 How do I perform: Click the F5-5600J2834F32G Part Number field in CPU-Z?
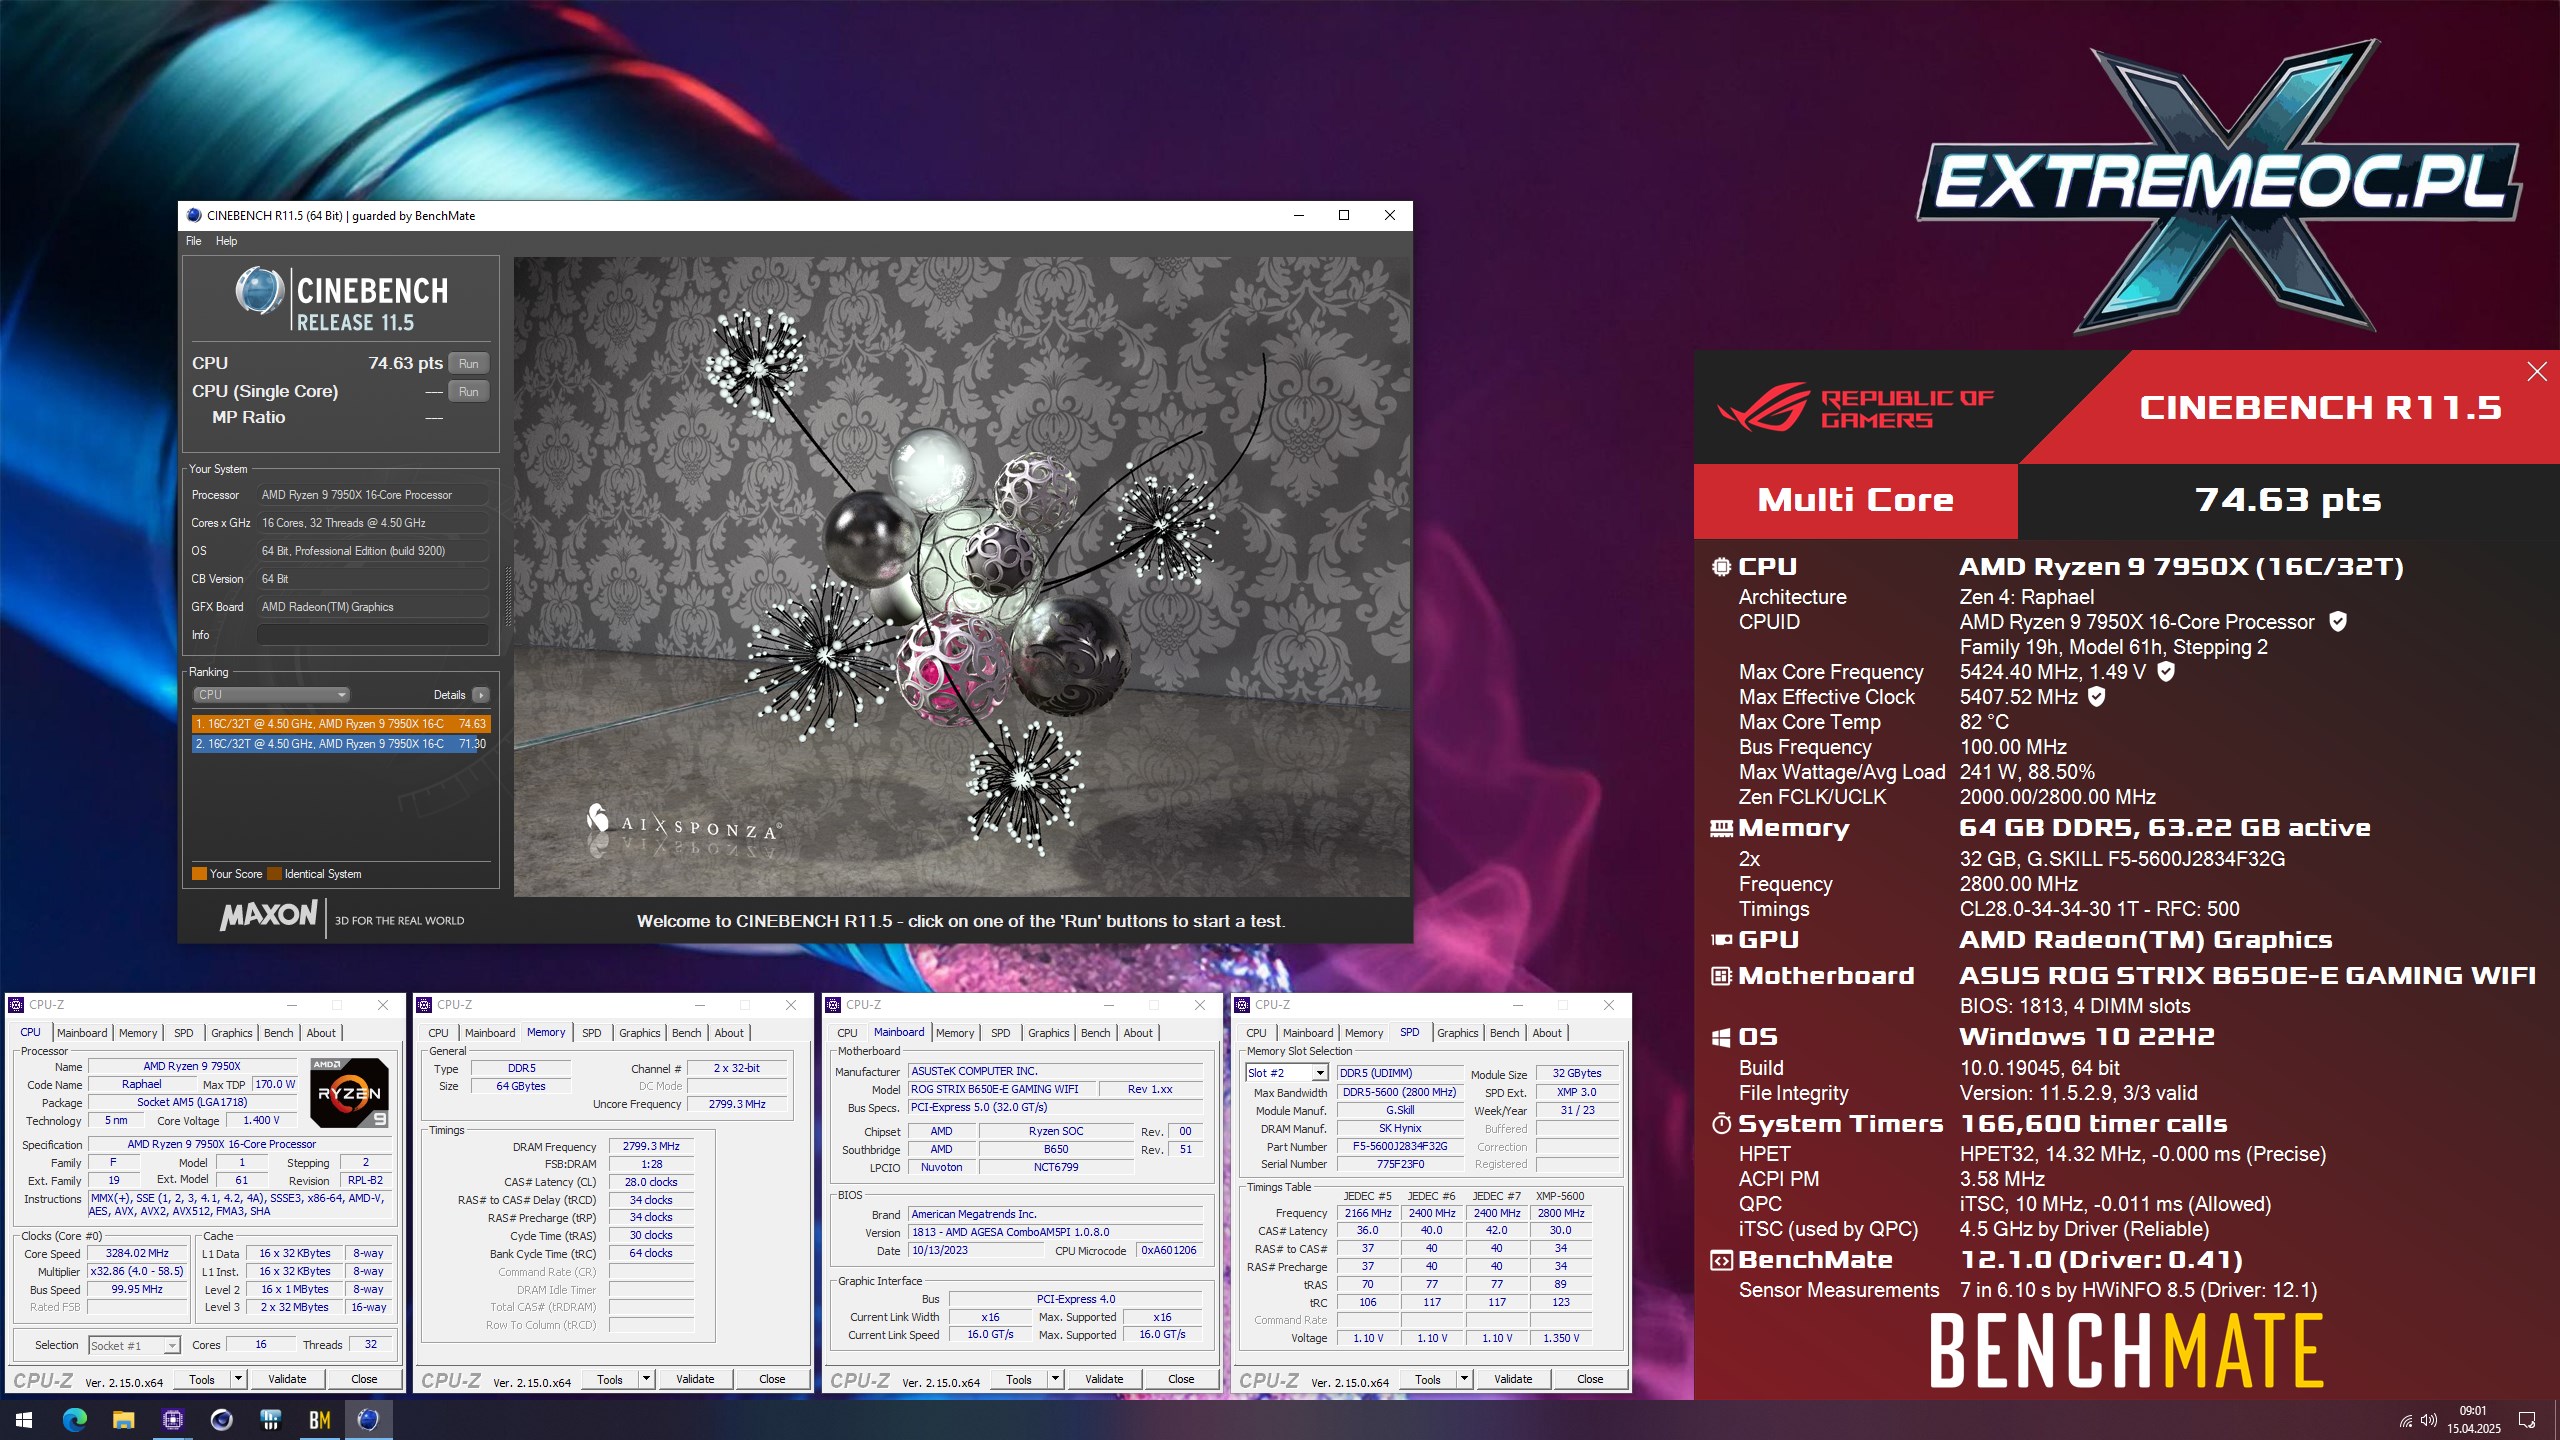pos(1400,1147)
